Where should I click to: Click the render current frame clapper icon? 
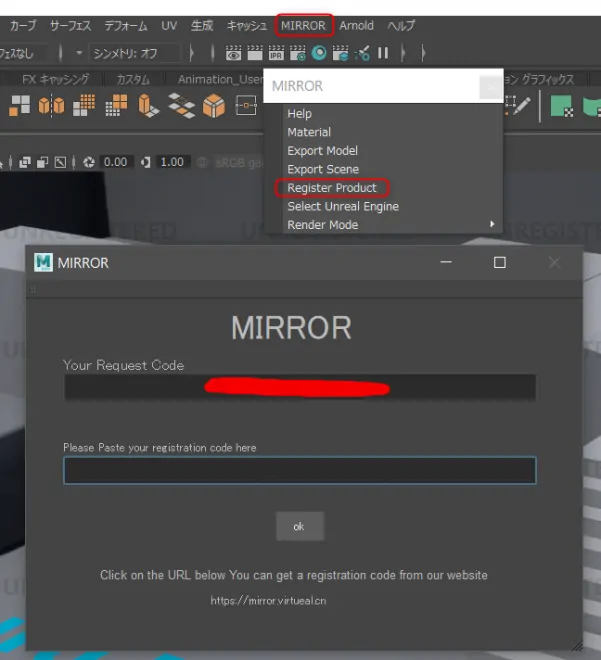(255, 53)
